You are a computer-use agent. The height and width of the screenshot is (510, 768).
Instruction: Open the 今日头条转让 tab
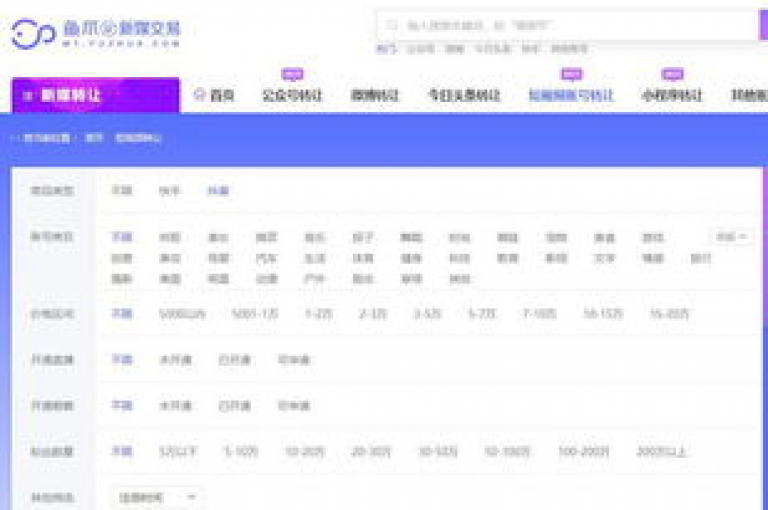464,95
